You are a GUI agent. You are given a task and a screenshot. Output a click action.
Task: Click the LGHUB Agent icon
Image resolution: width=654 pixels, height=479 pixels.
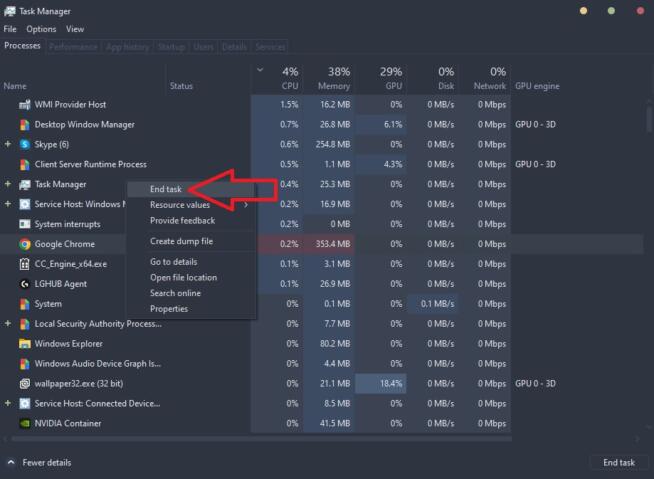25,284
